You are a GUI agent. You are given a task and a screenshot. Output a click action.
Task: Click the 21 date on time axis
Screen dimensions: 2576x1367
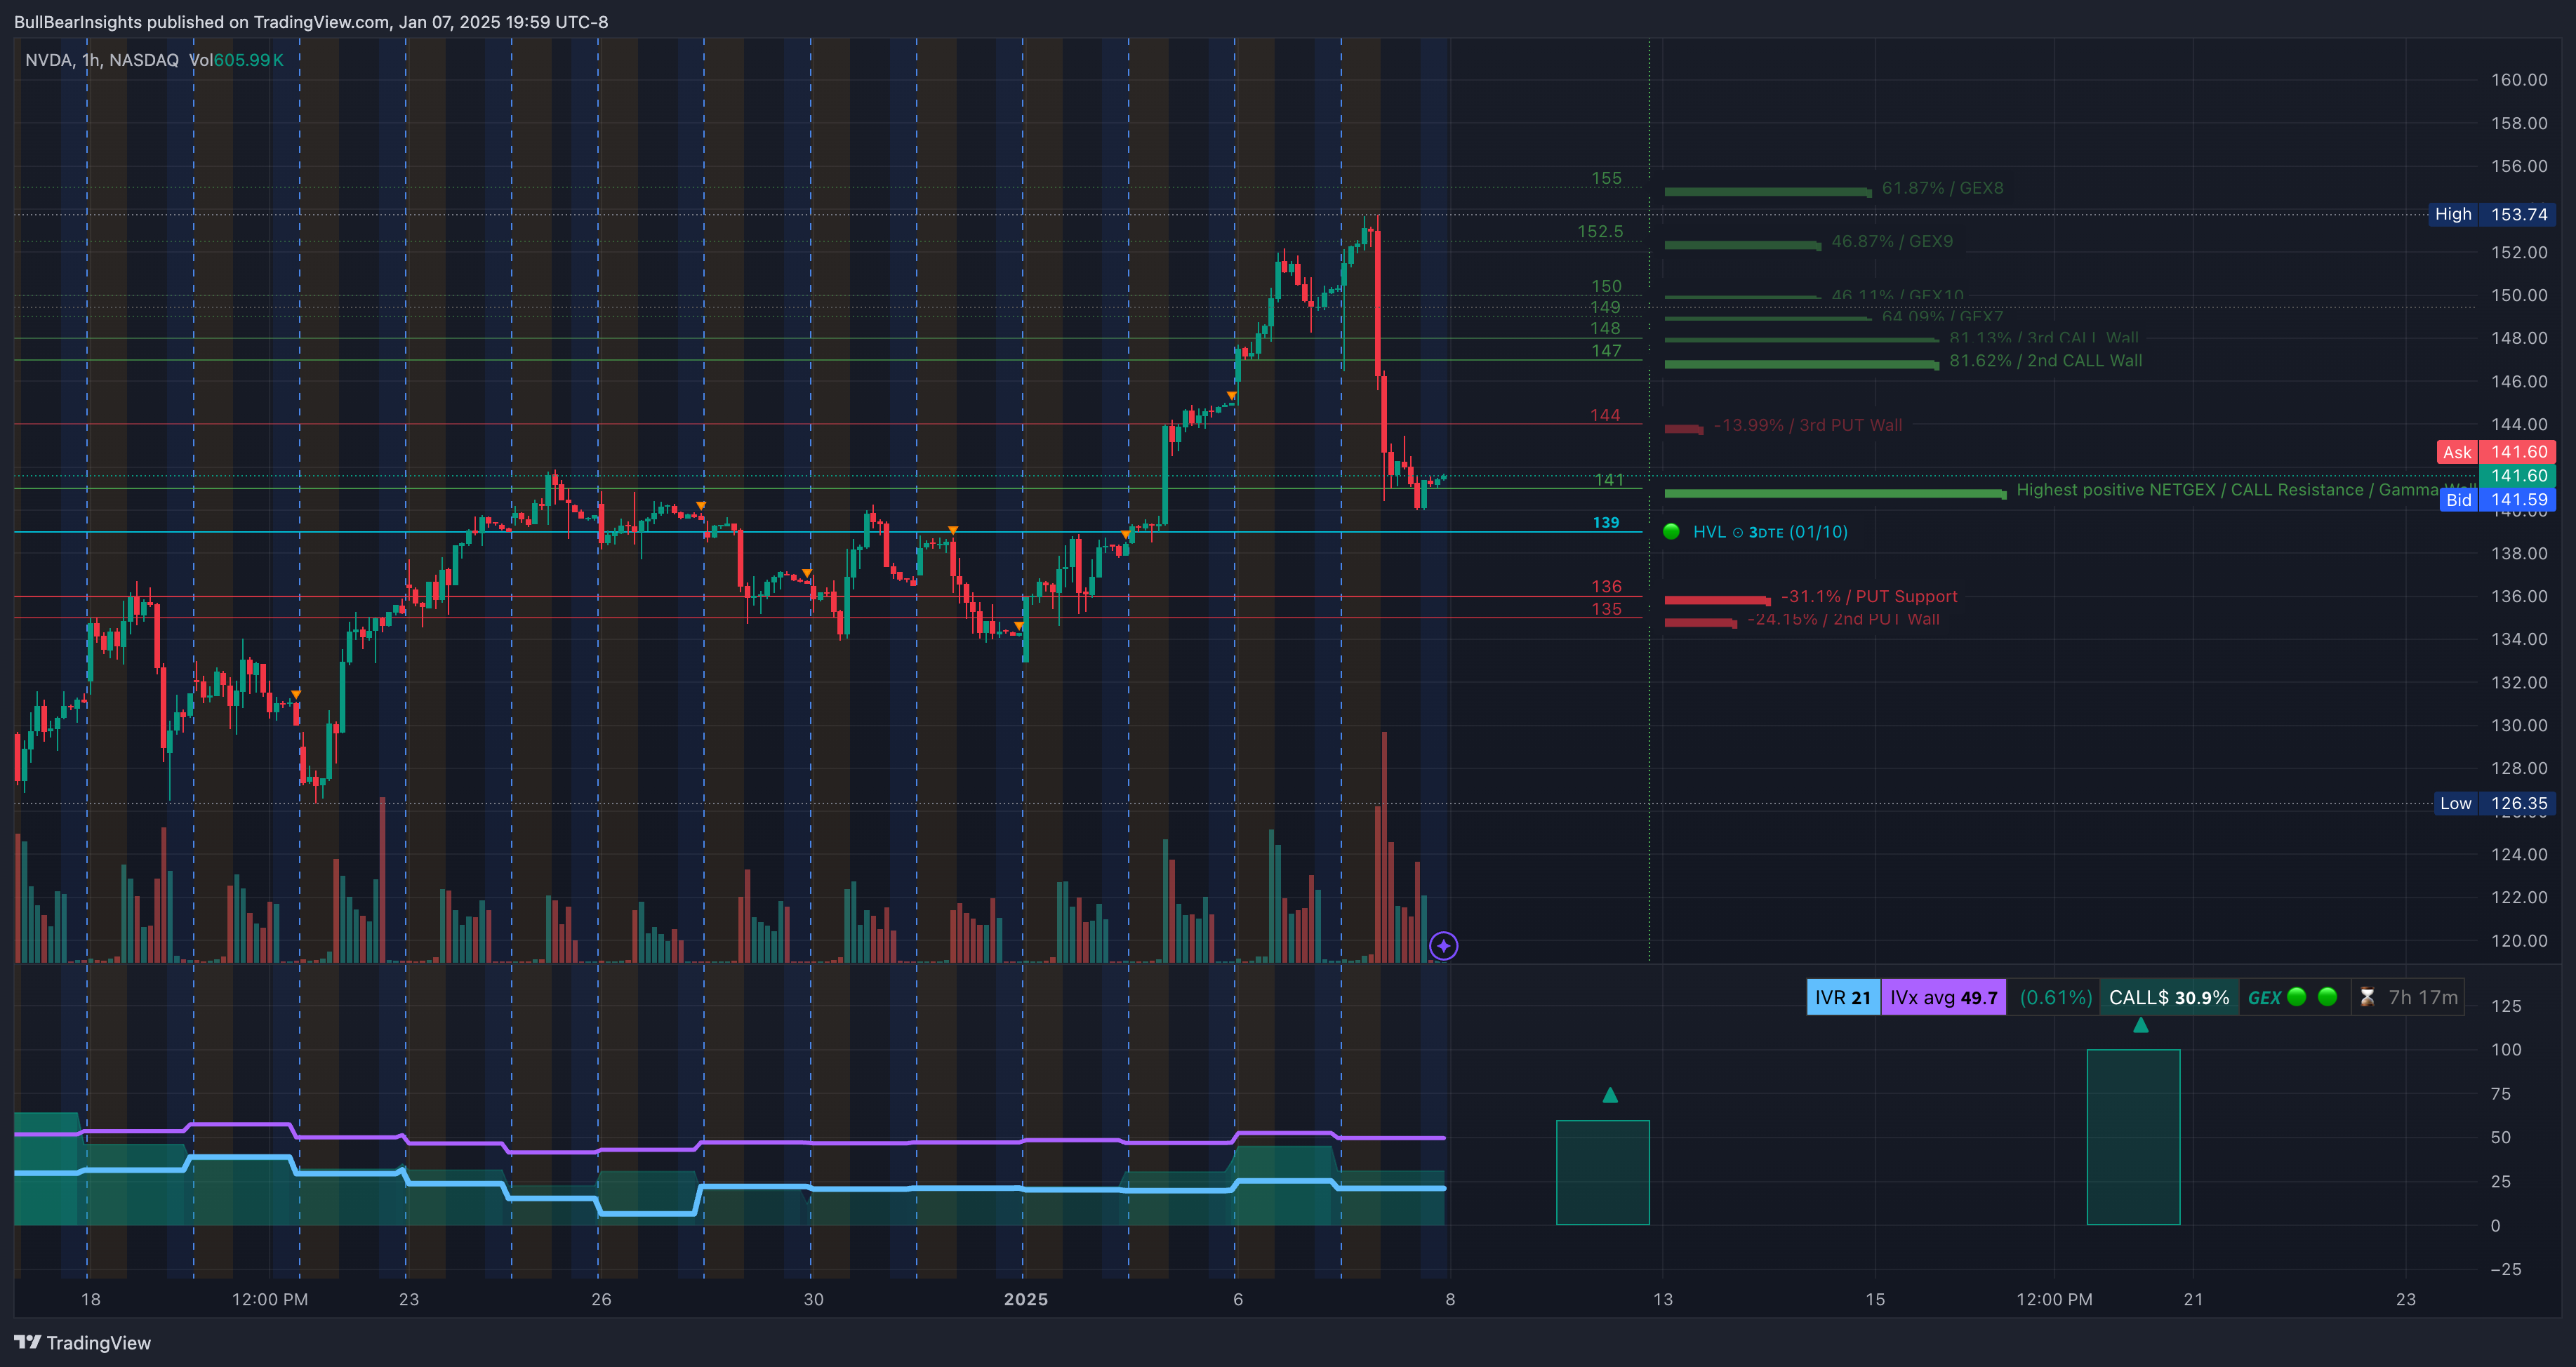2193,1299
